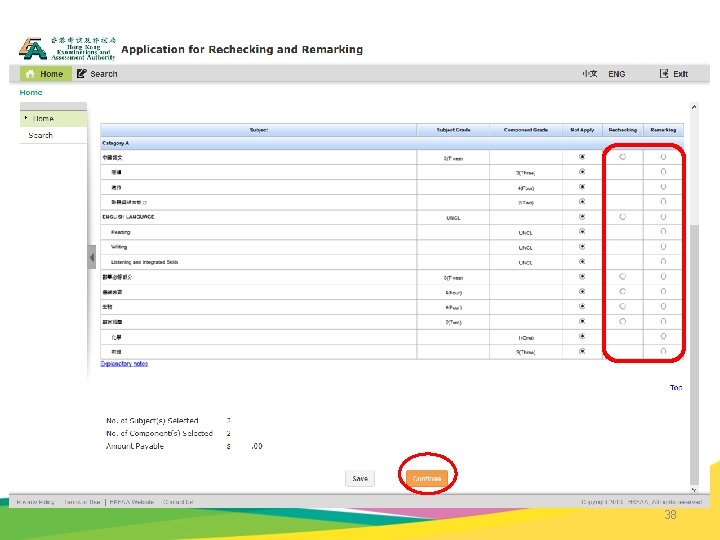
Task: Select Not Apply for Listening and Integrated Skills
Action: 582,261
